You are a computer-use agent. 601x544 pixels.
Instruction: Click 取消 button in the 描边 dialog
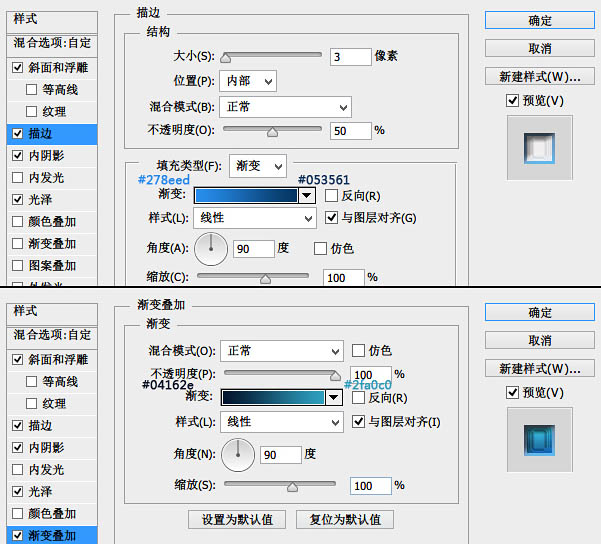coord(540,48)
